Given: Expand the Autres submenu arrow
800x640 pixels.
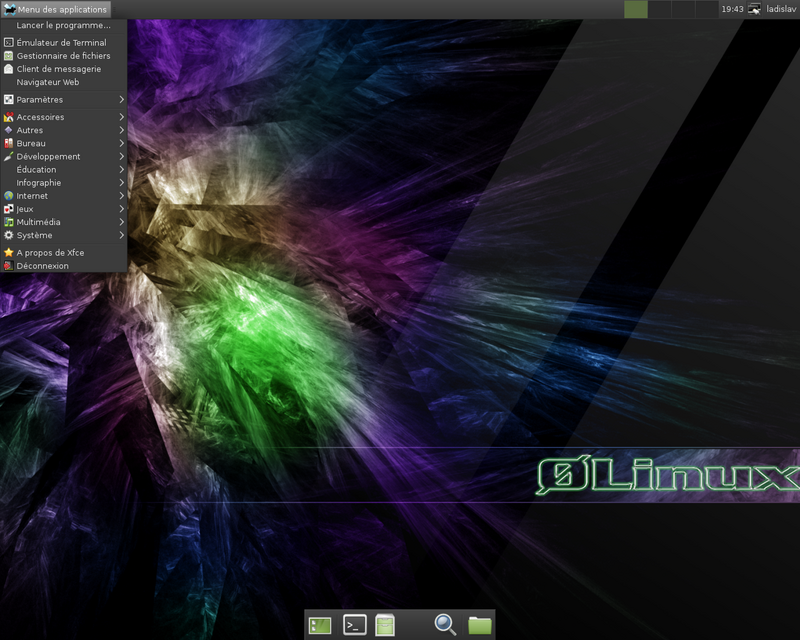Looking at the screenshot, I should coord(121,130).
